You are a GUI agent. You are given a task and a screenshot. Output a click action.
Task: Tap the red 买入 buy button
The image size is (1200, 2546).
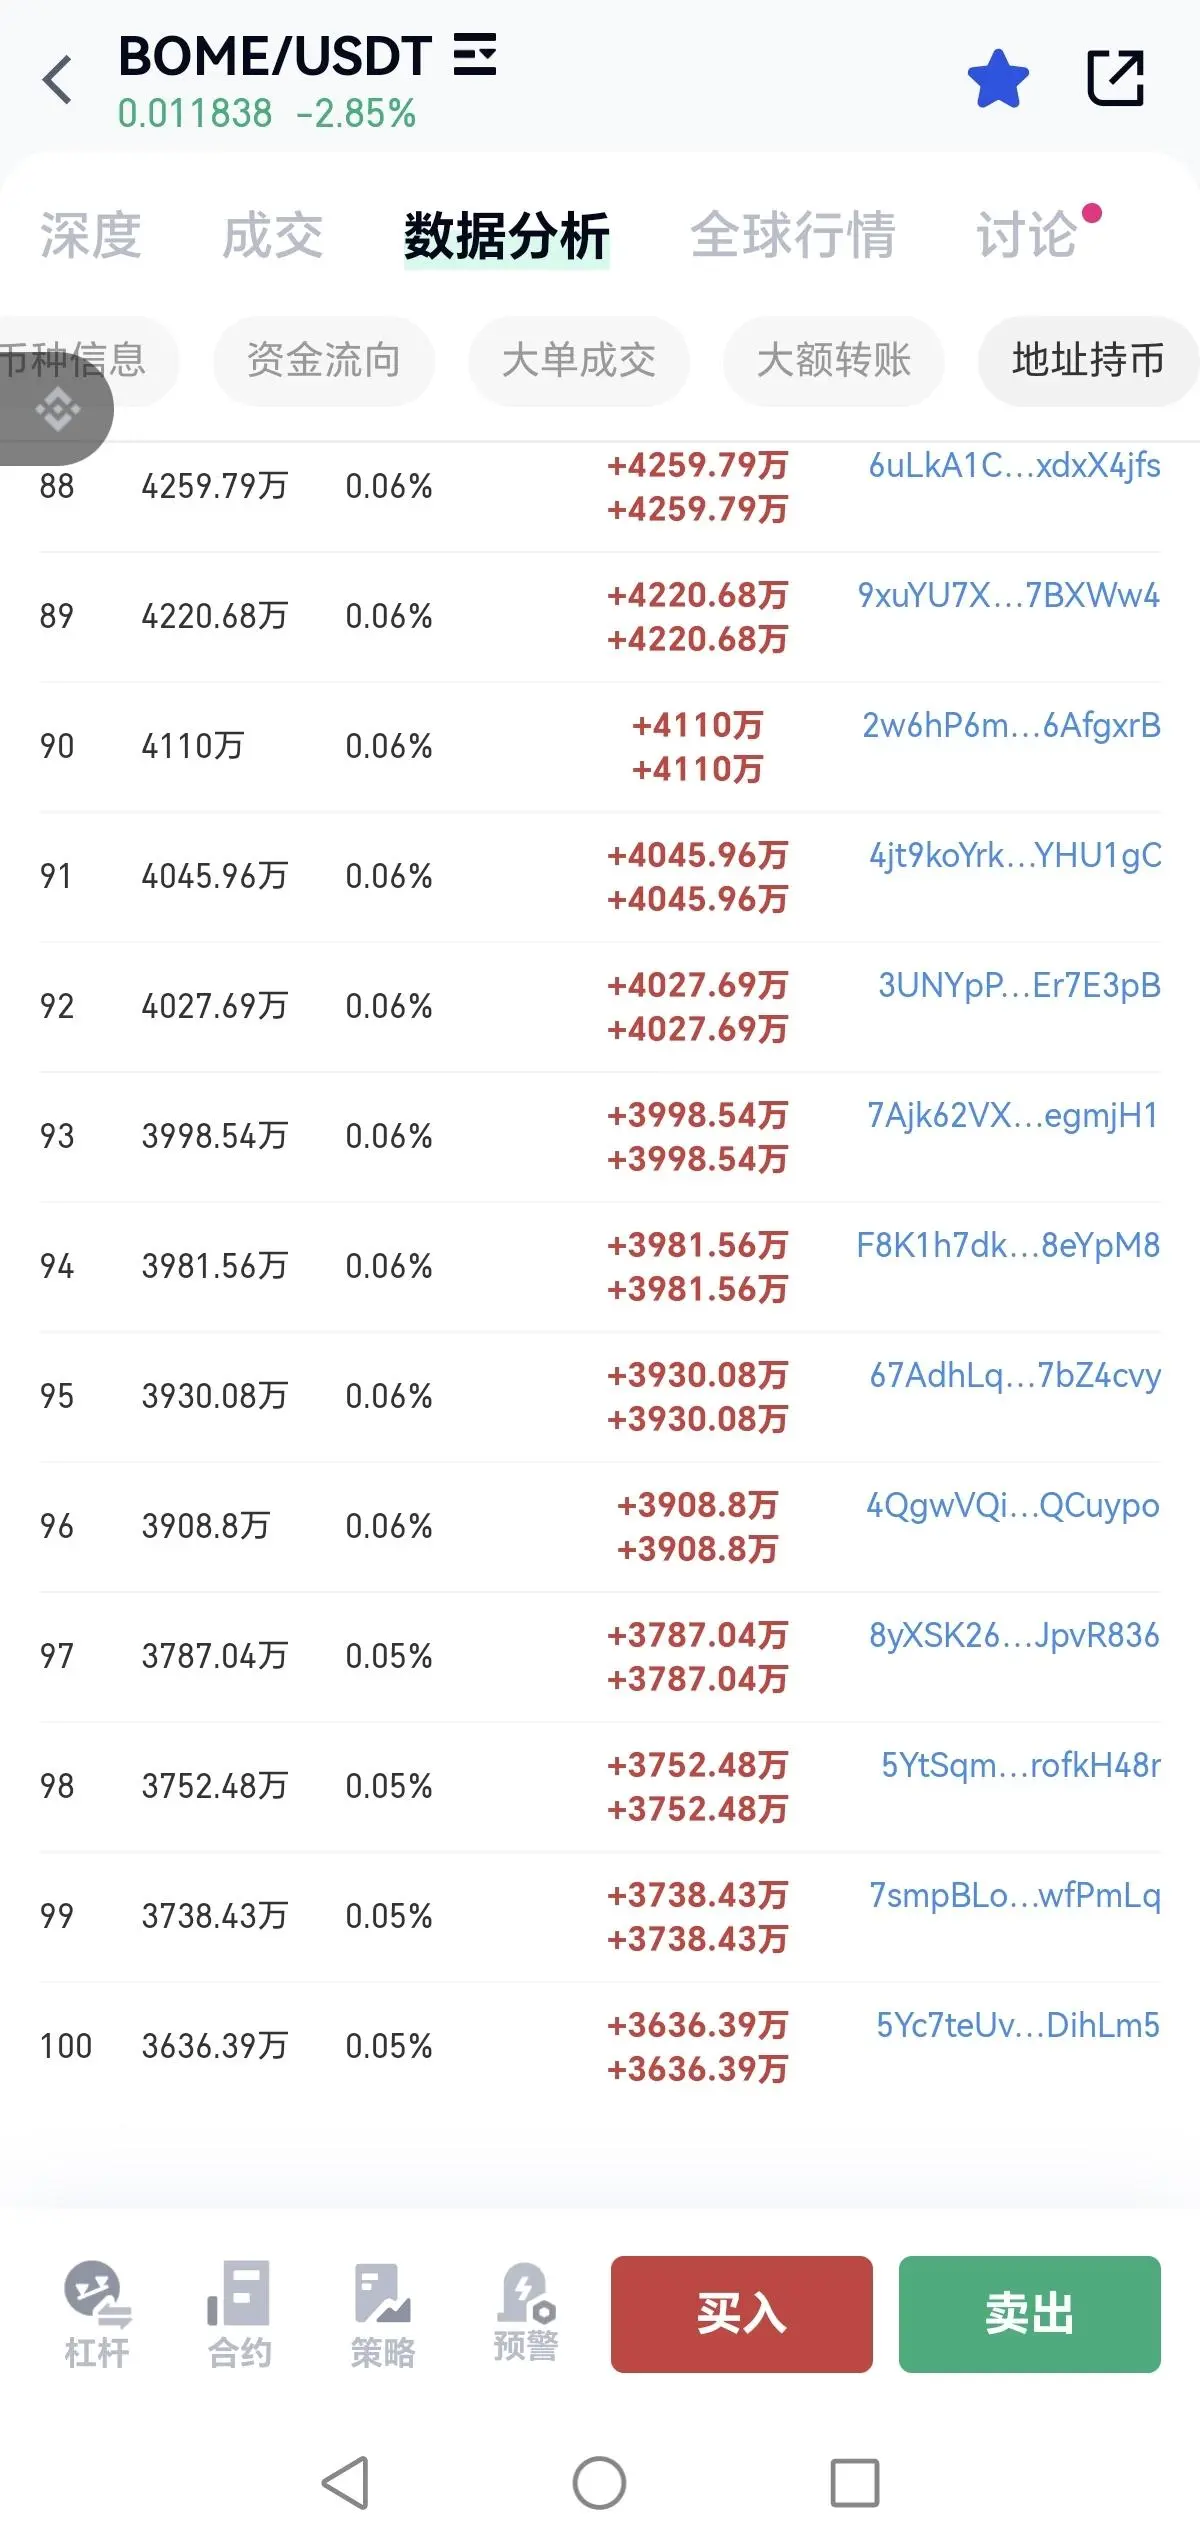point(741,2314)
